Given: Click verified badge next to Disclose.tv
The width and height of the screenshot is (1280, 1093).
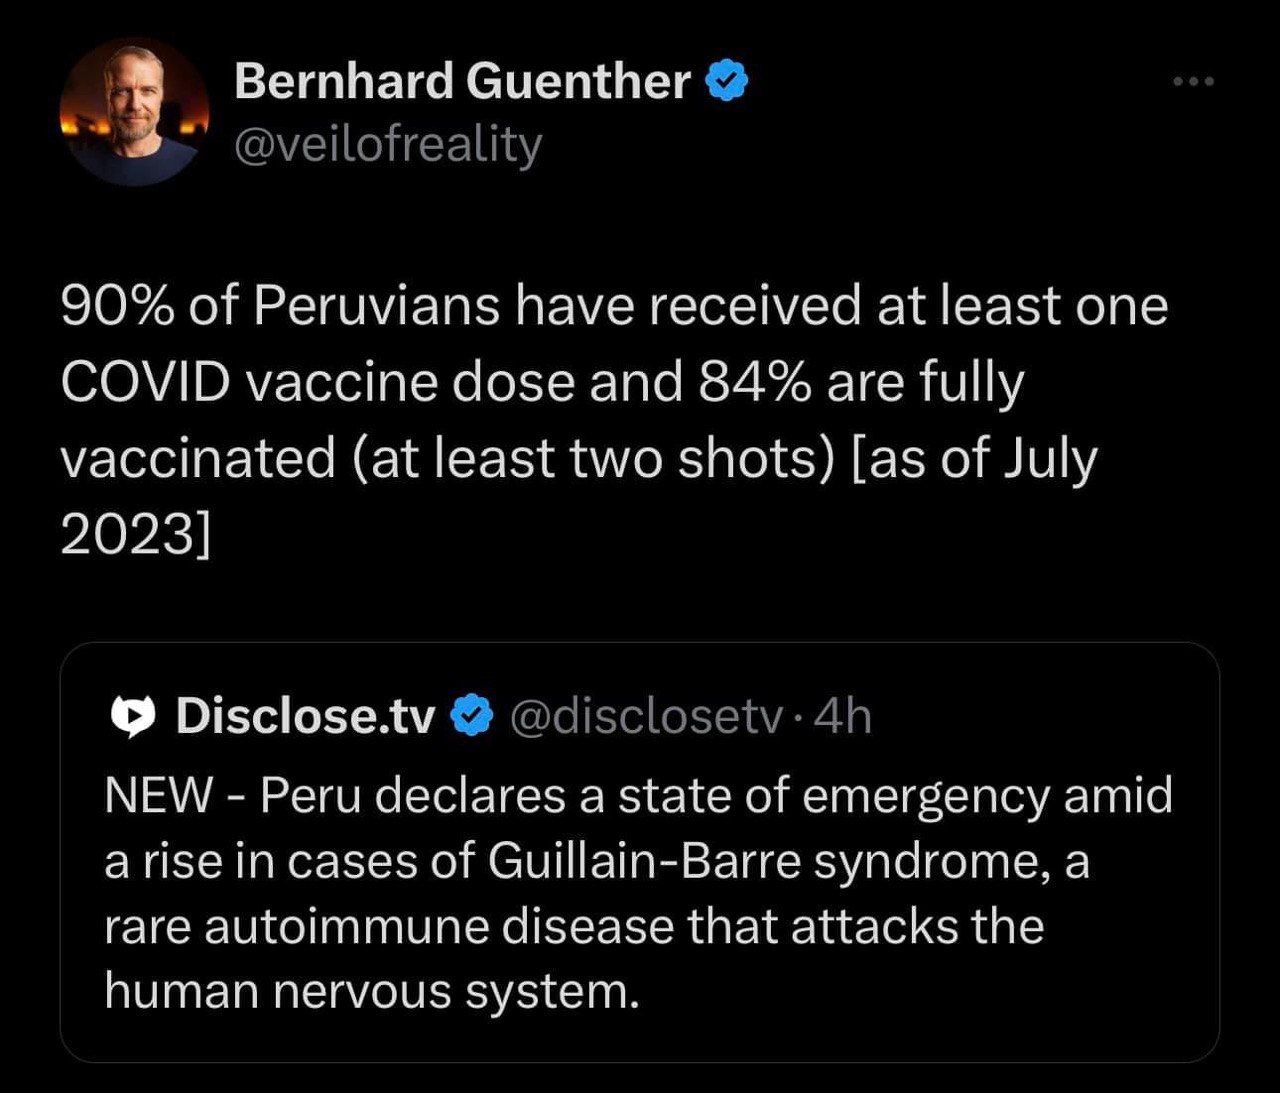Looking at the screenshot, I should pos(473,716).
